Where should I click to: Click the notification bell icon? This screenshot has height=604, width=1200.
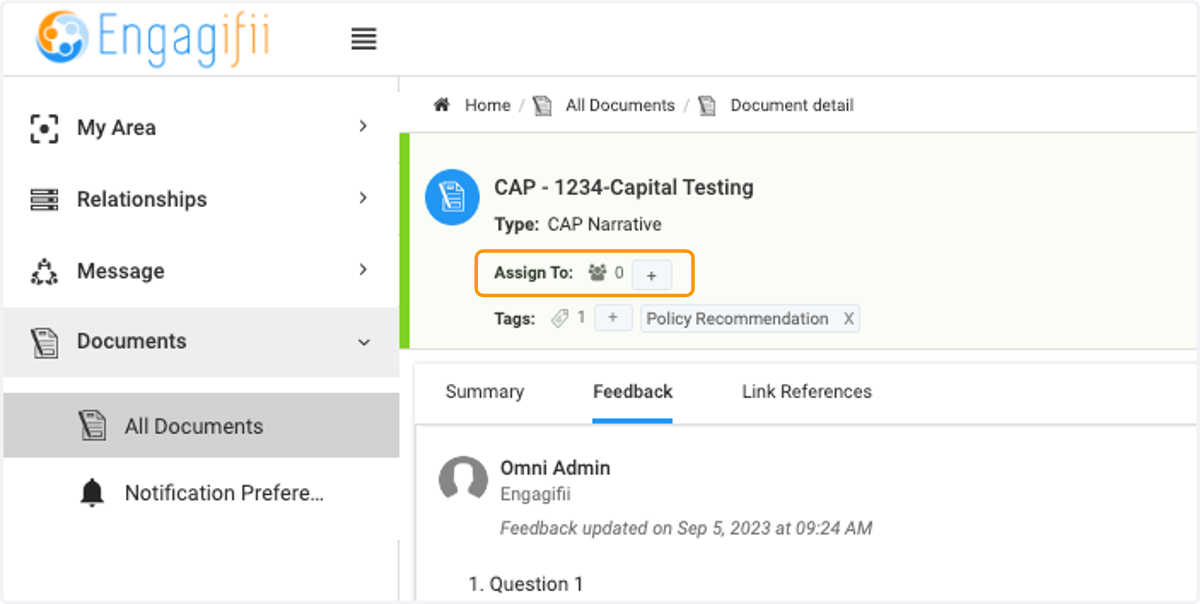(92, 493)
